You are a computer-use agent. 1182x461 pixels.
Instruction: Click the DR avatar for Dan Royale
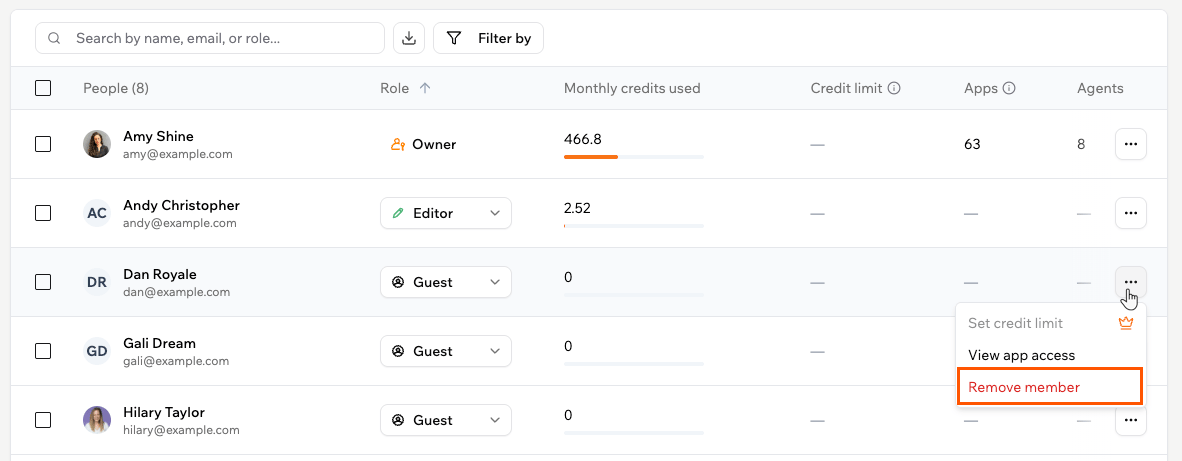coord(96,282)
